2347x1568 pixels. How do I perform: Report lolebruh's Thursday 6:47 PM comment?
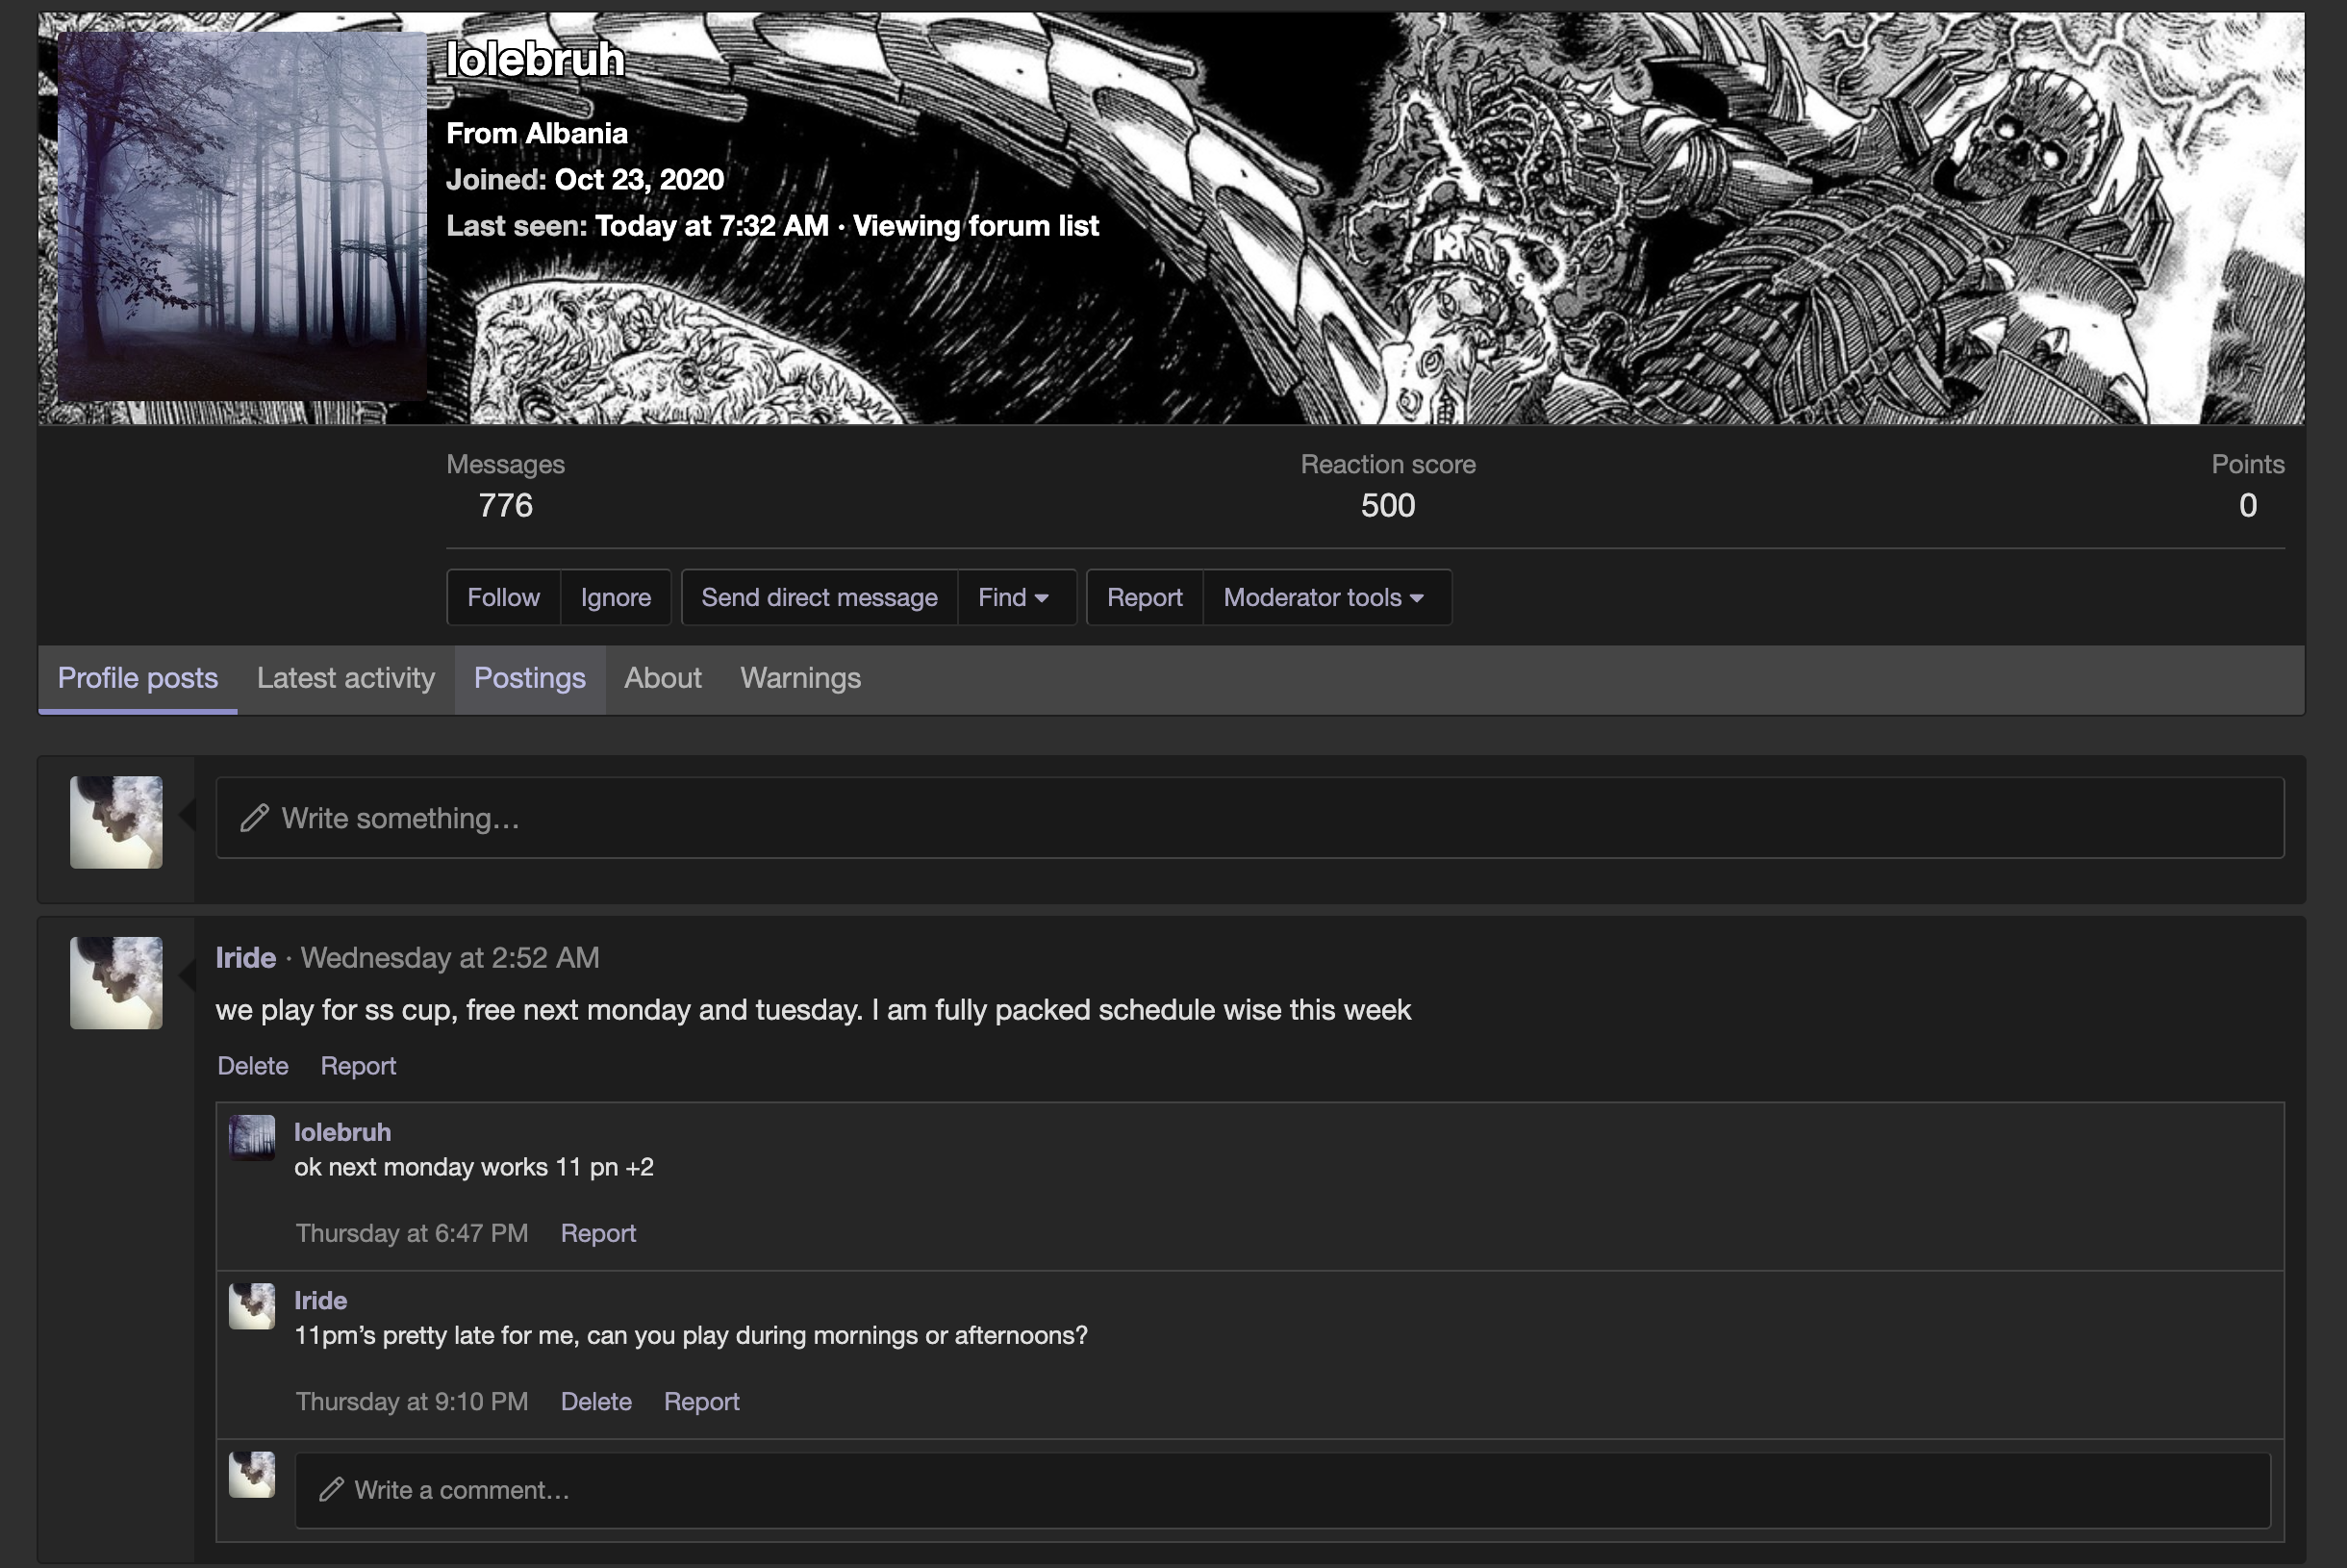pyautogui.click(x=598, y=1233)
